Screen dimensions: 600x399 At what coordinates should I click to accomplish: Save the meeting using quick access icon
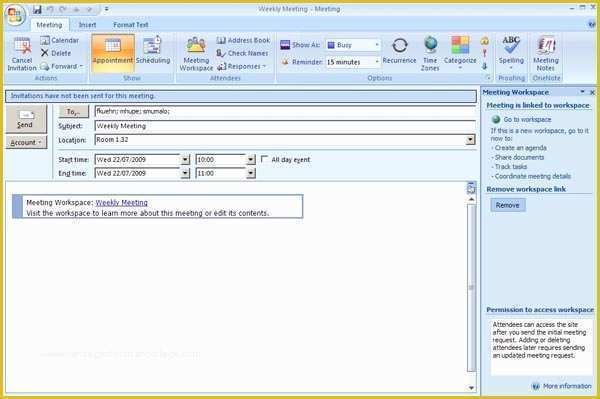pyautogui.click(x=37, y=9)
